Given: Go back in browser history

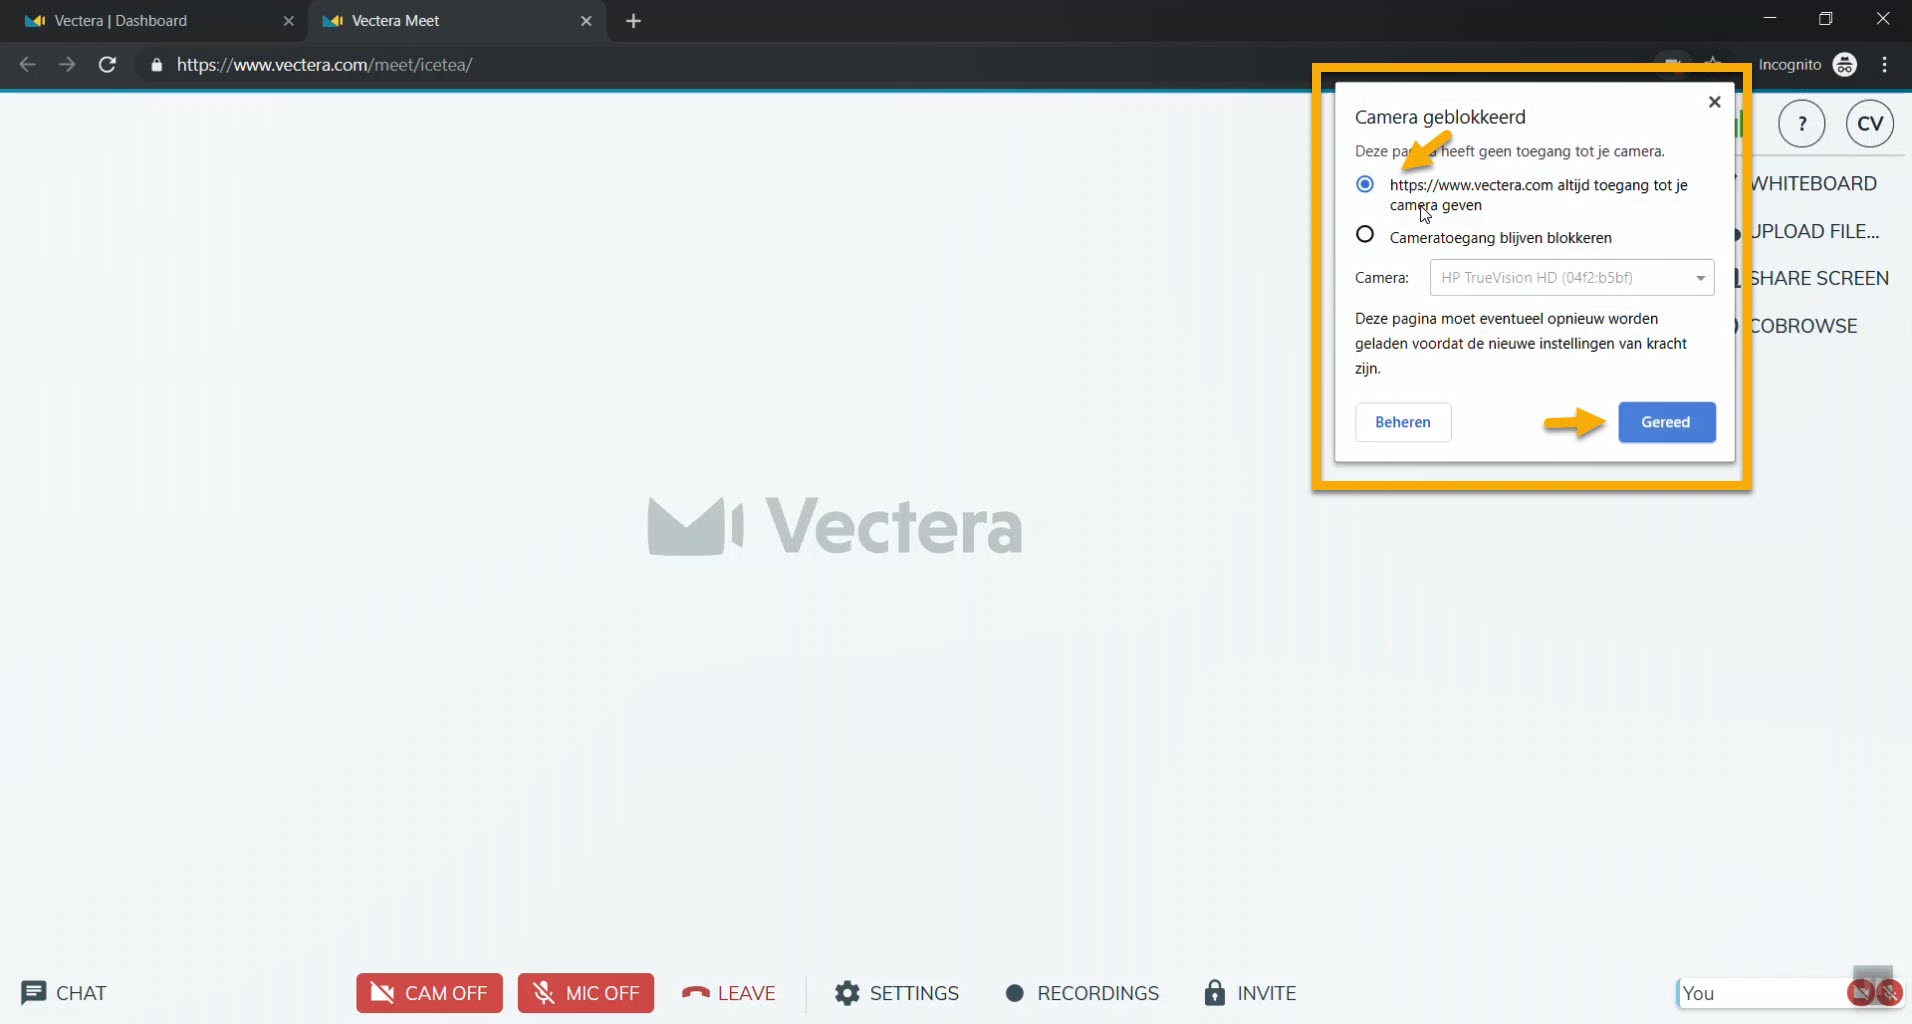Looking at the screenshot, I should coord(27,65).
